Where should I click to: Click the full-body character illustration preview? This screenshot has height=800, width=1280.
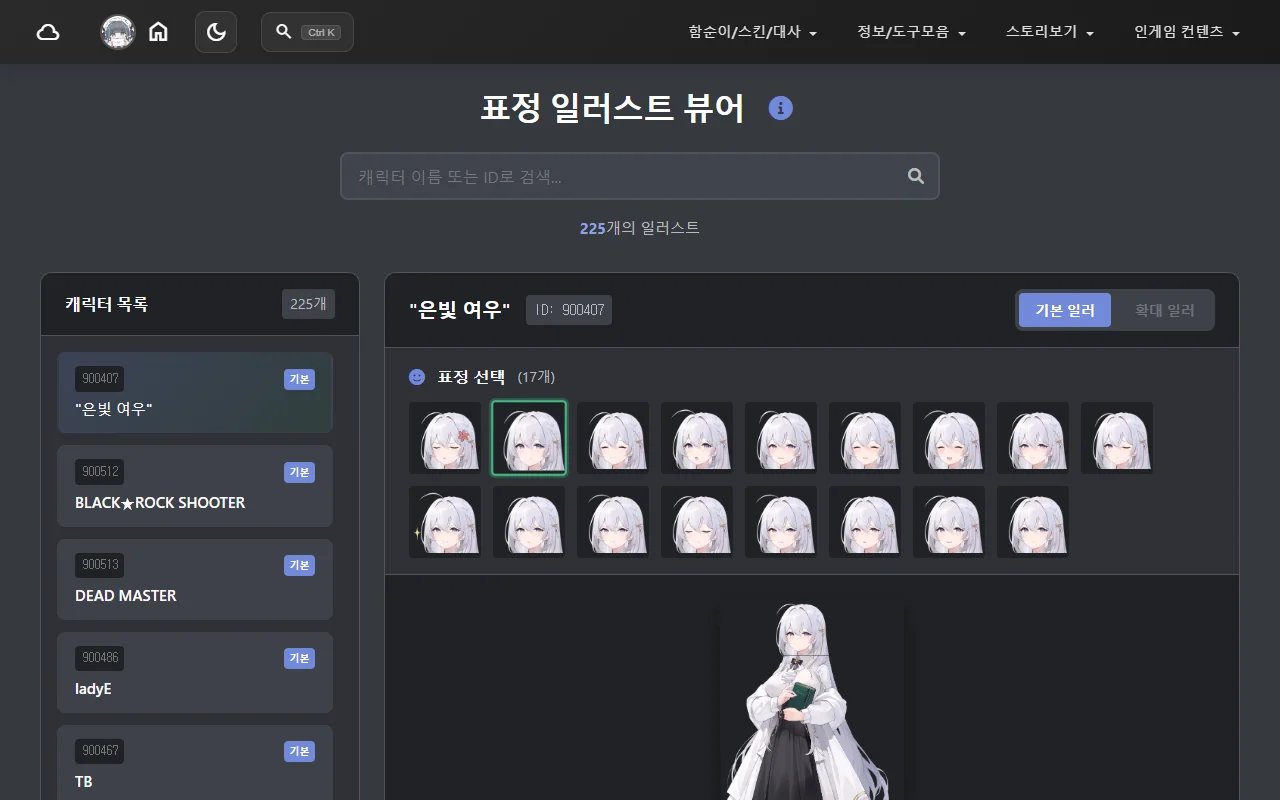[812, 700]
